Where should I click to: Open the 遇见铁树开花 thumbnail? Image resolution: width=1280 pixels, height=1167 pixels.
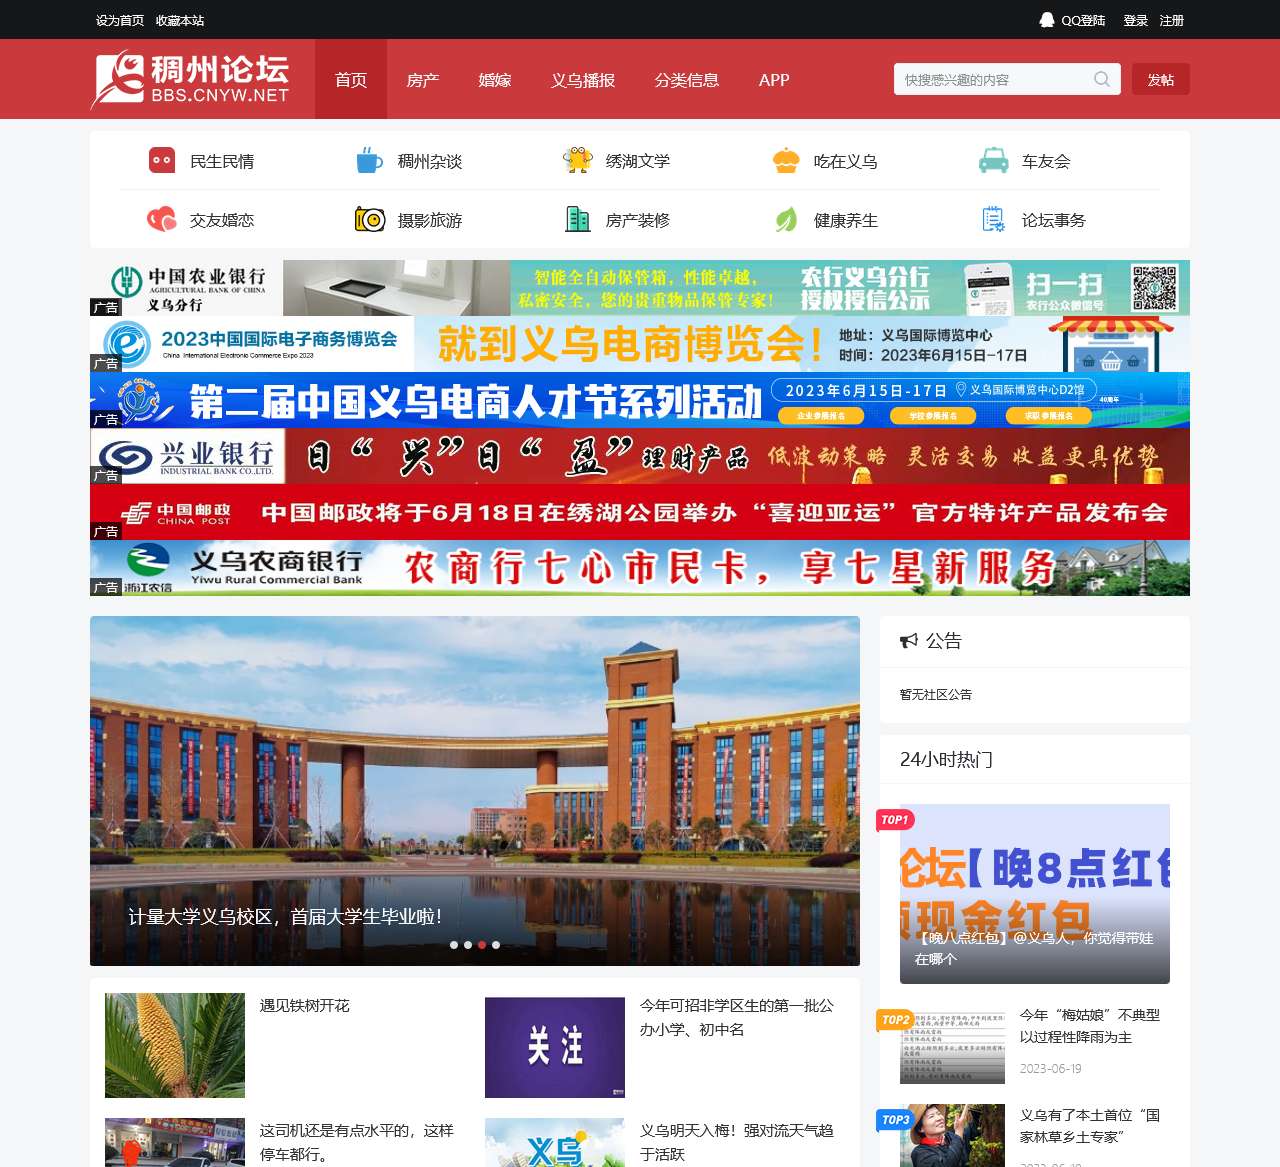pyautogui.click(x=175, y=1045)
